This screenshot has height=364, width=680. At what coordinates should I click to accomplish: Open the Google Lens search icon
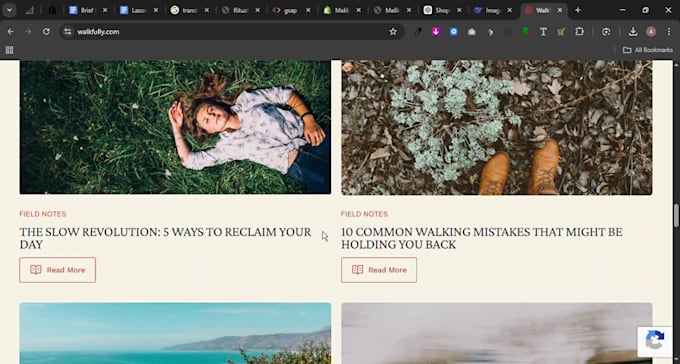click(606, 32)
